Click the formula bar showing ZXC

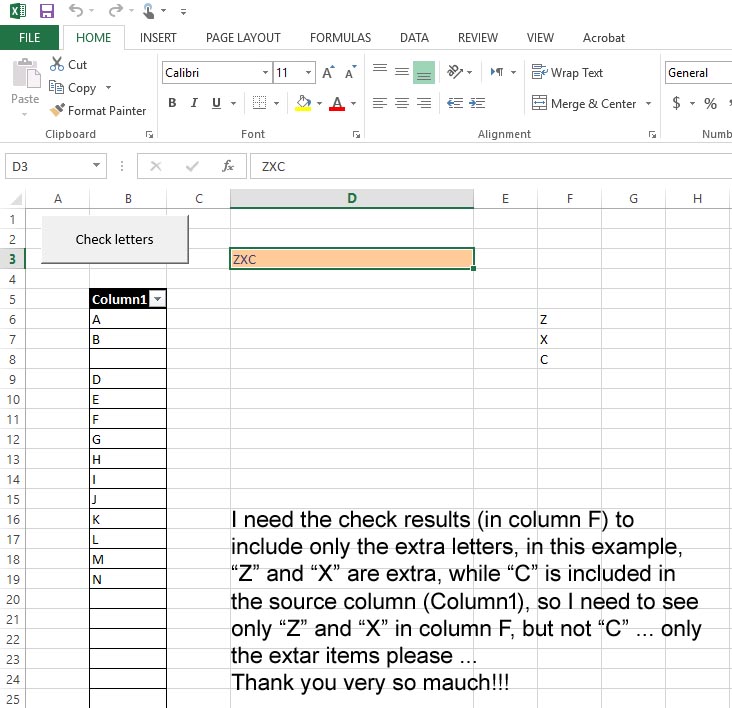click(491, 166)
